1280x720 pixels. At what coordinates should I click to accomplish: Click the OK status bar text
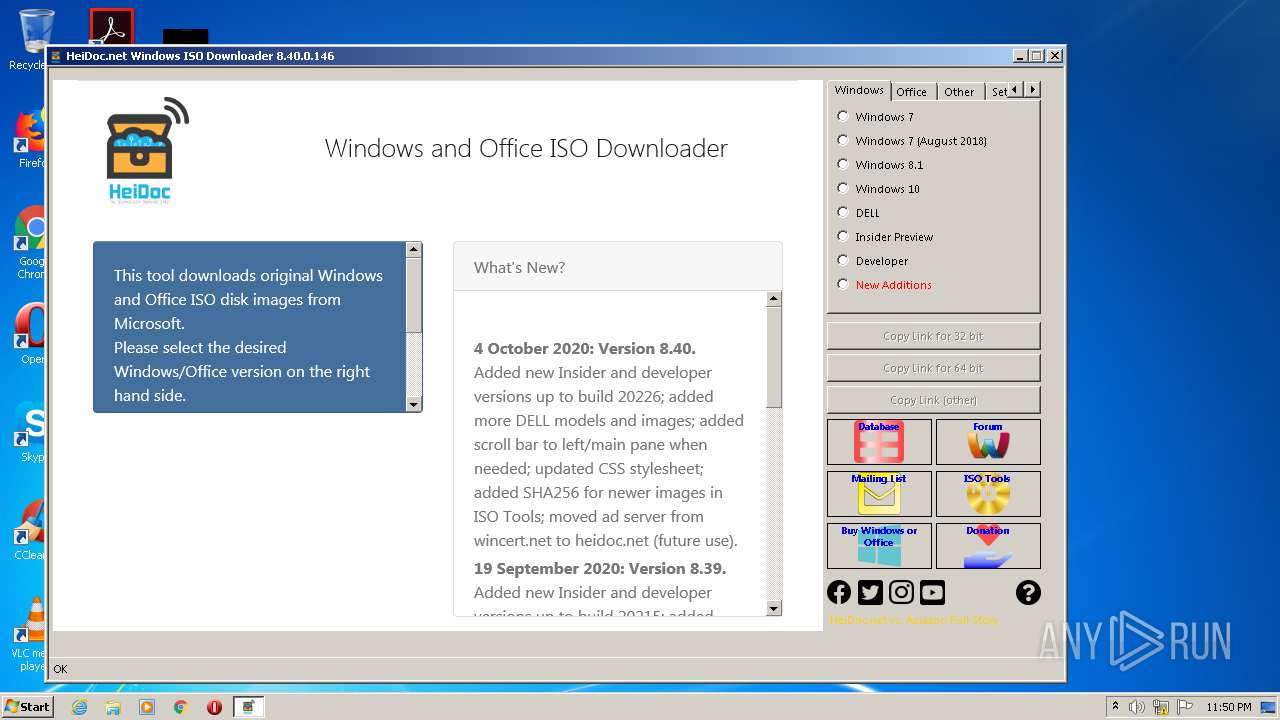60,669
